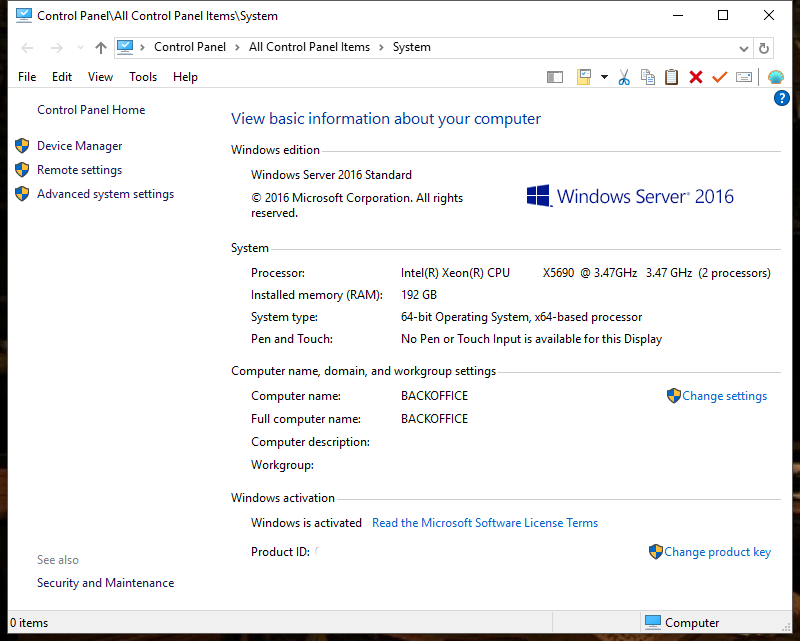
Task: Refresh the System page
Action: 764,48
